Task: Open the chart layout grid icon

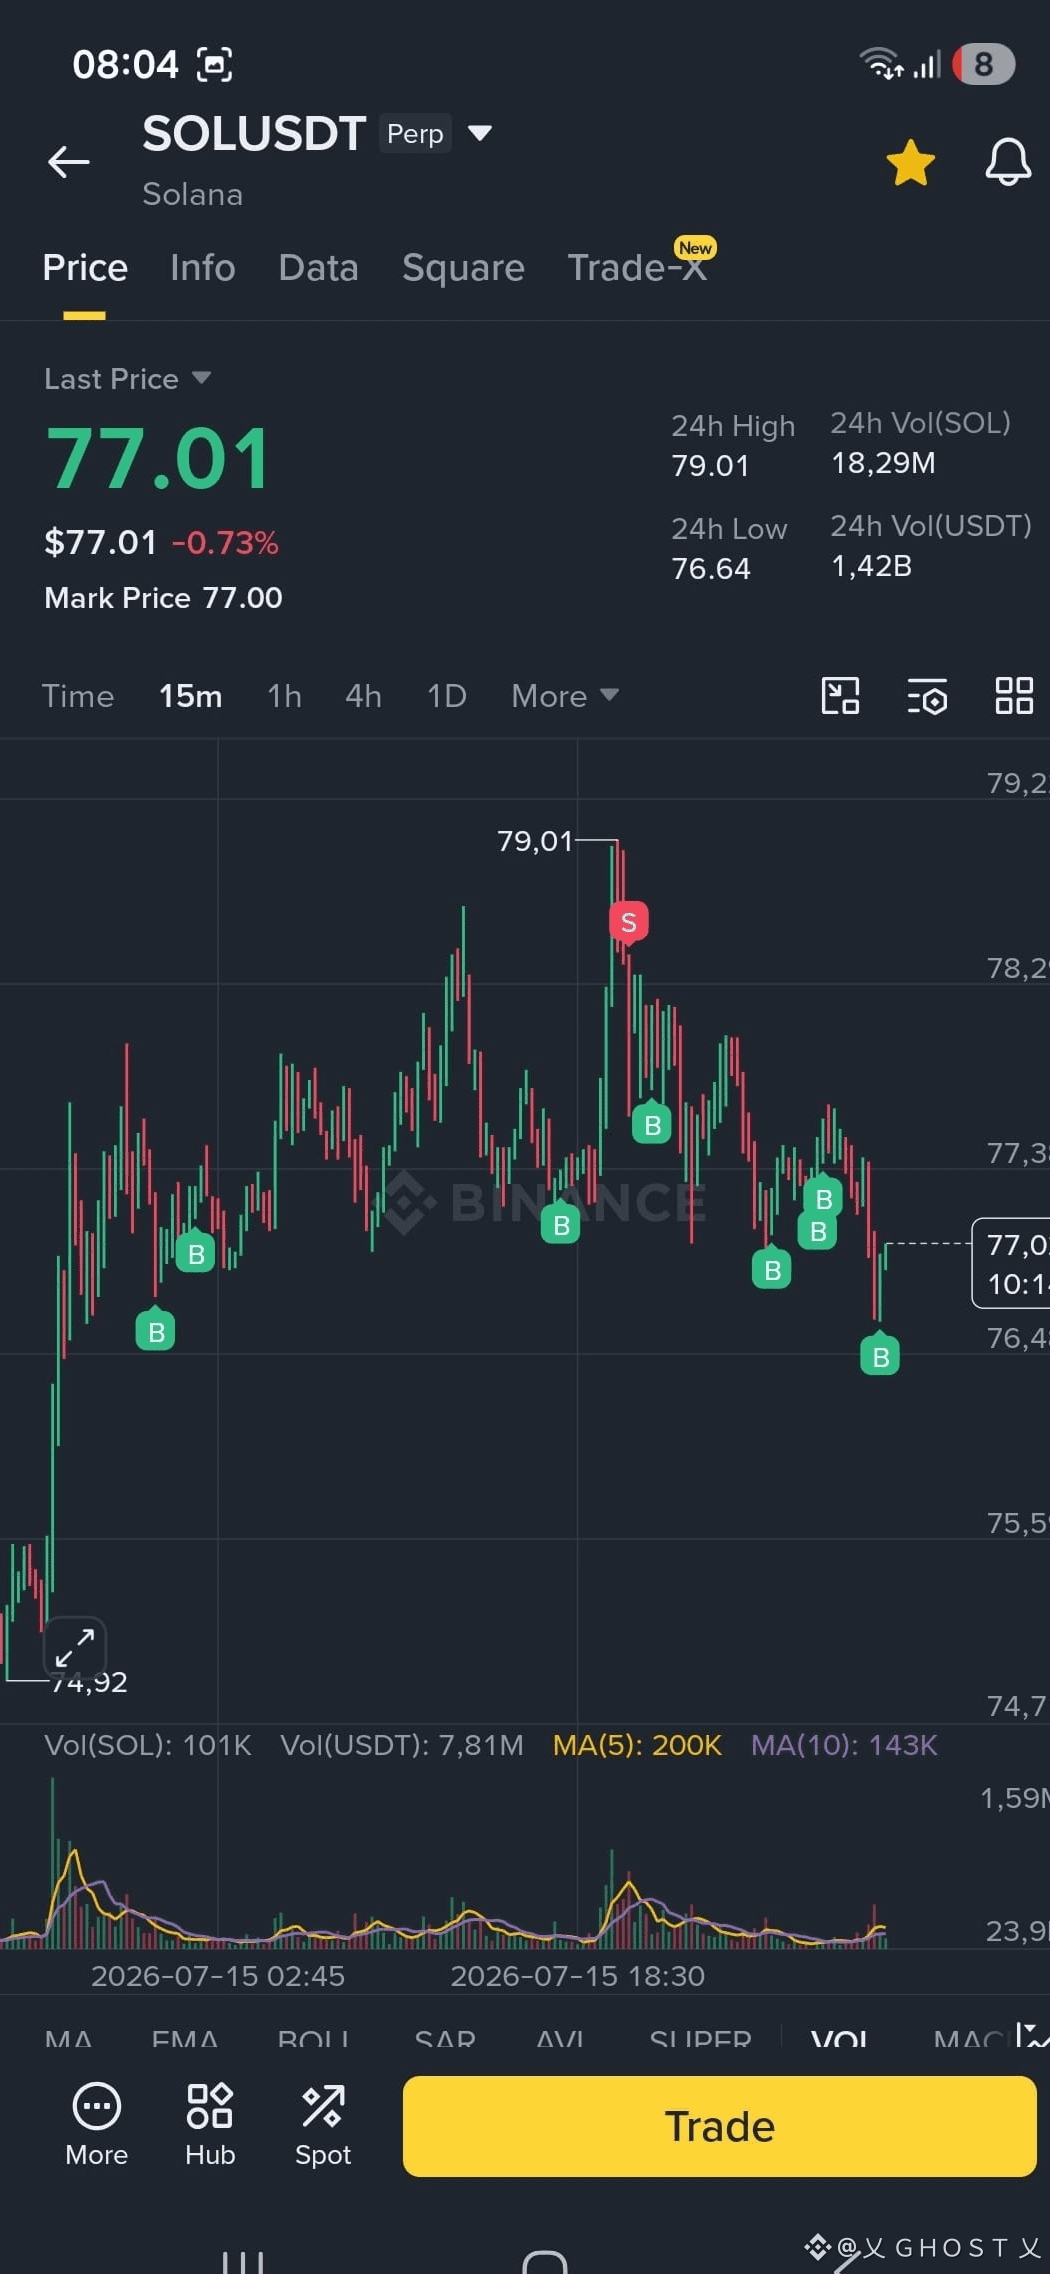Action: click(1014, 696)
